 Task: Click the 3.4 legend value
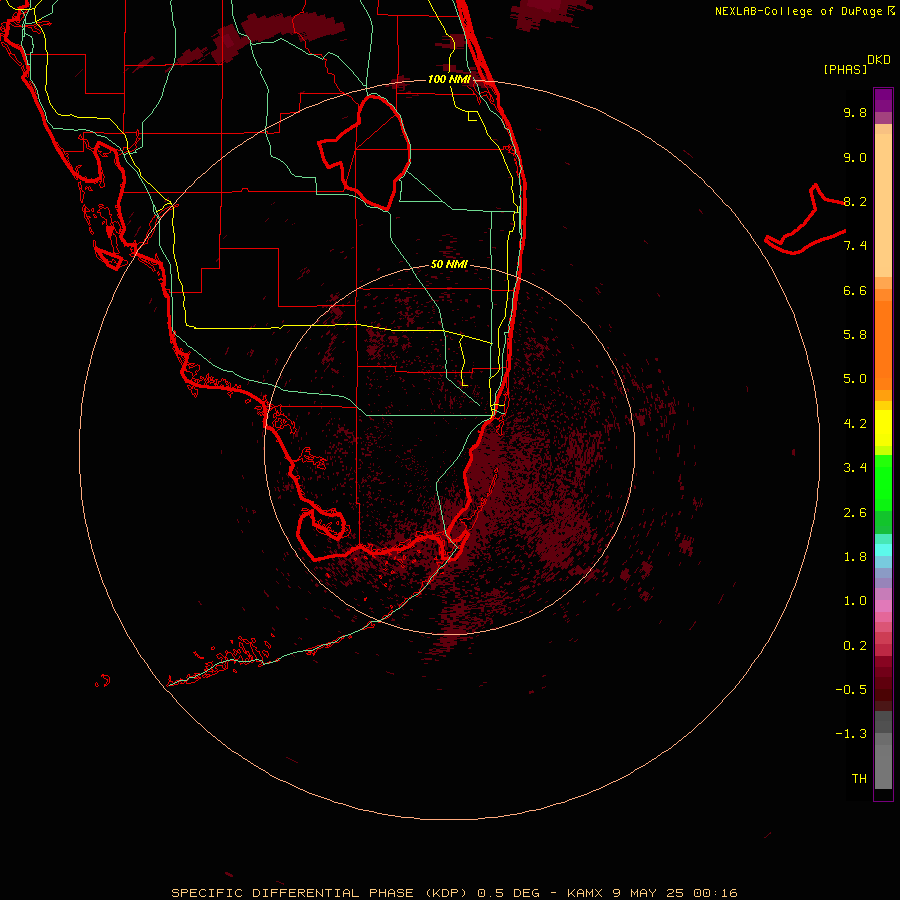tap(855, 468)
